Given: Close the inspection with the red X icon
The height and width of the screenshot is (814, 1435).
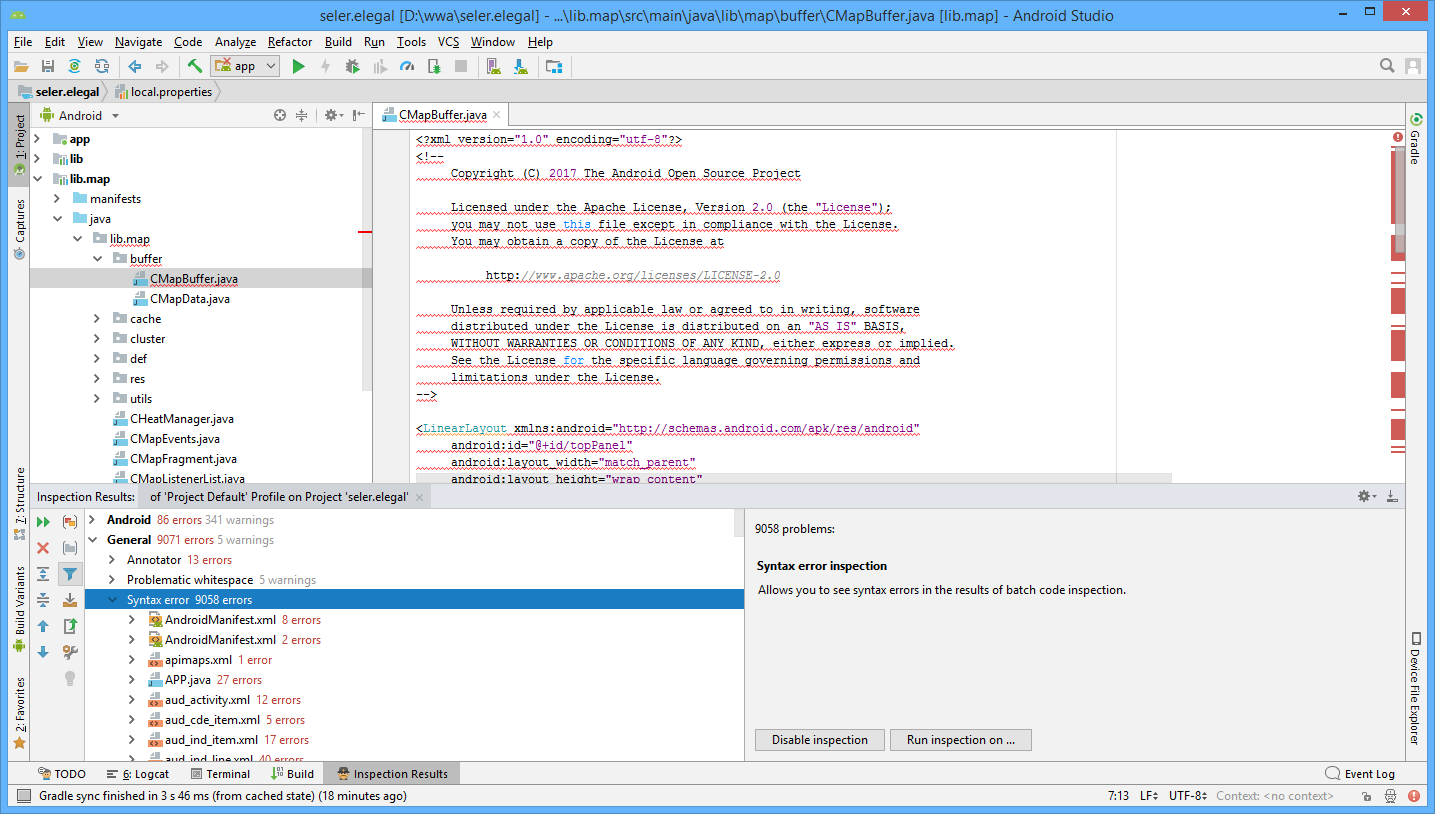Looking at the screenshot, I should [43, 548].
